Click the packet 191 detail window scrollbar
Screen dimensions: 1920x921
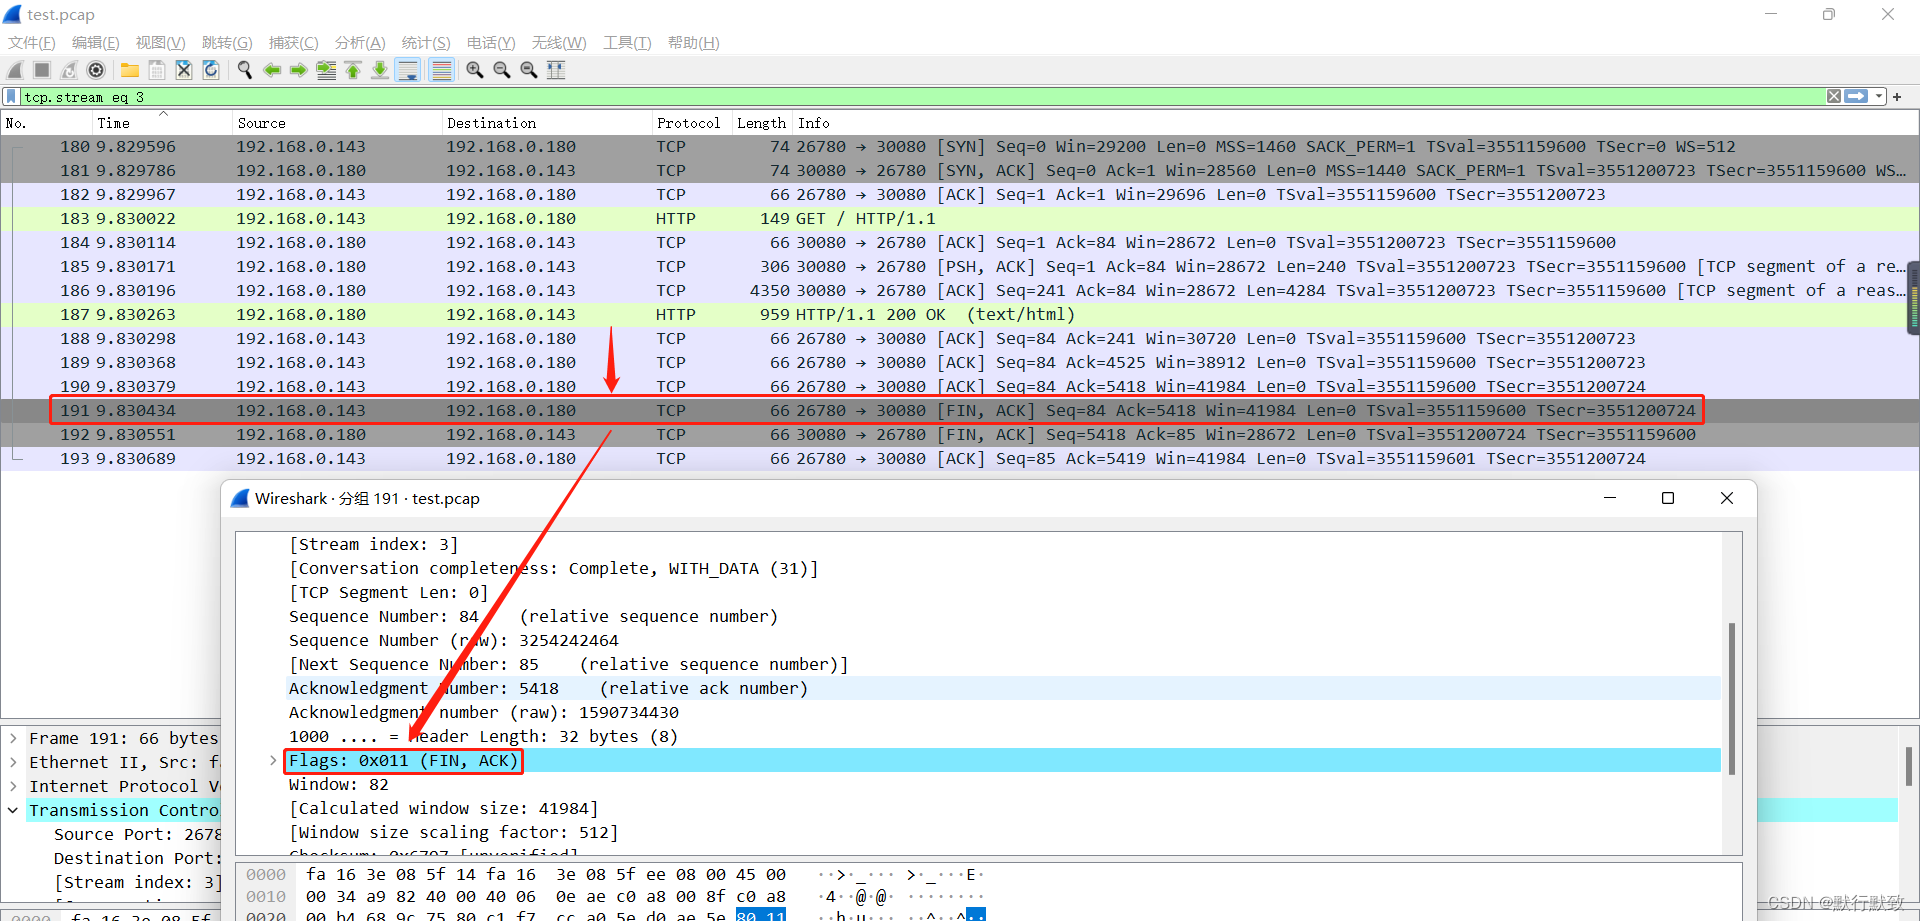pyautogui.click(x=1731, y=698)
